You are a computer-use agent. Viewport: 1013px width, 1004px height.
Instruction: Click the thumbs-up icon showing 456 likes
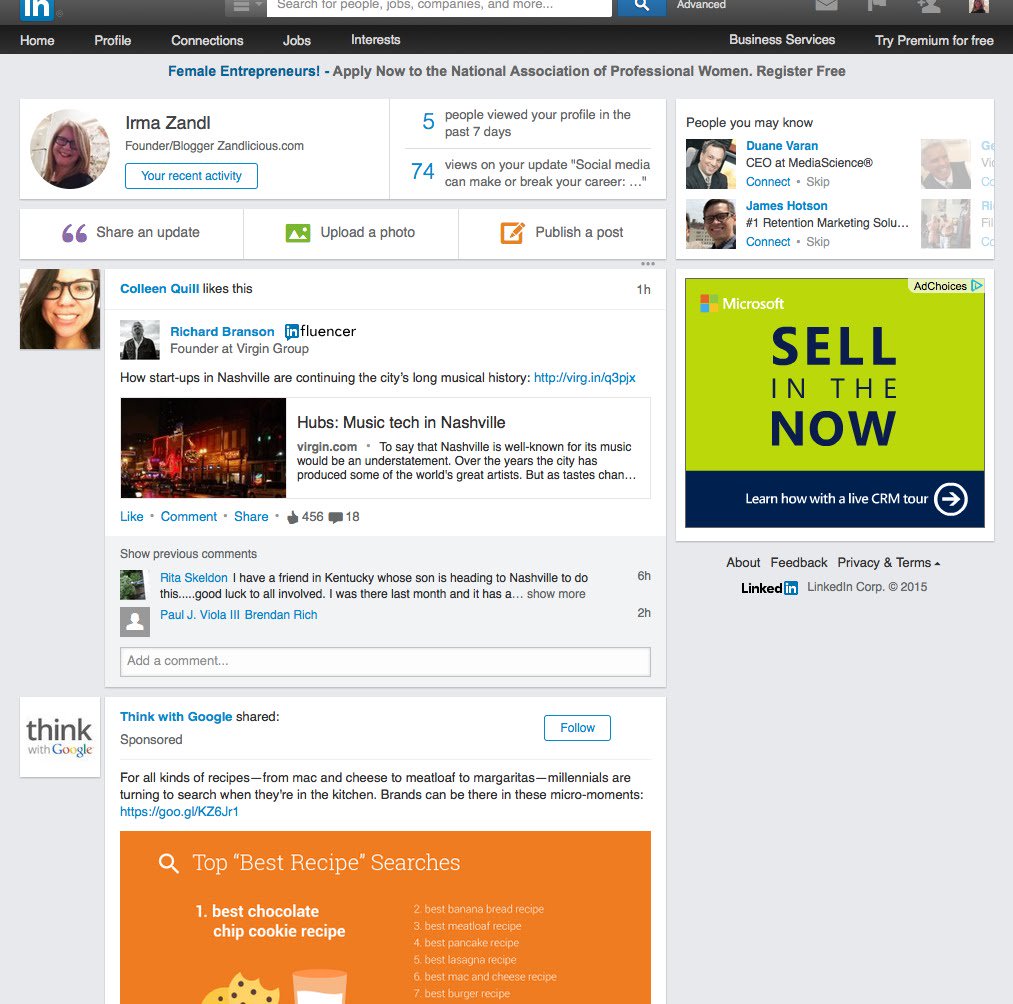293,517
